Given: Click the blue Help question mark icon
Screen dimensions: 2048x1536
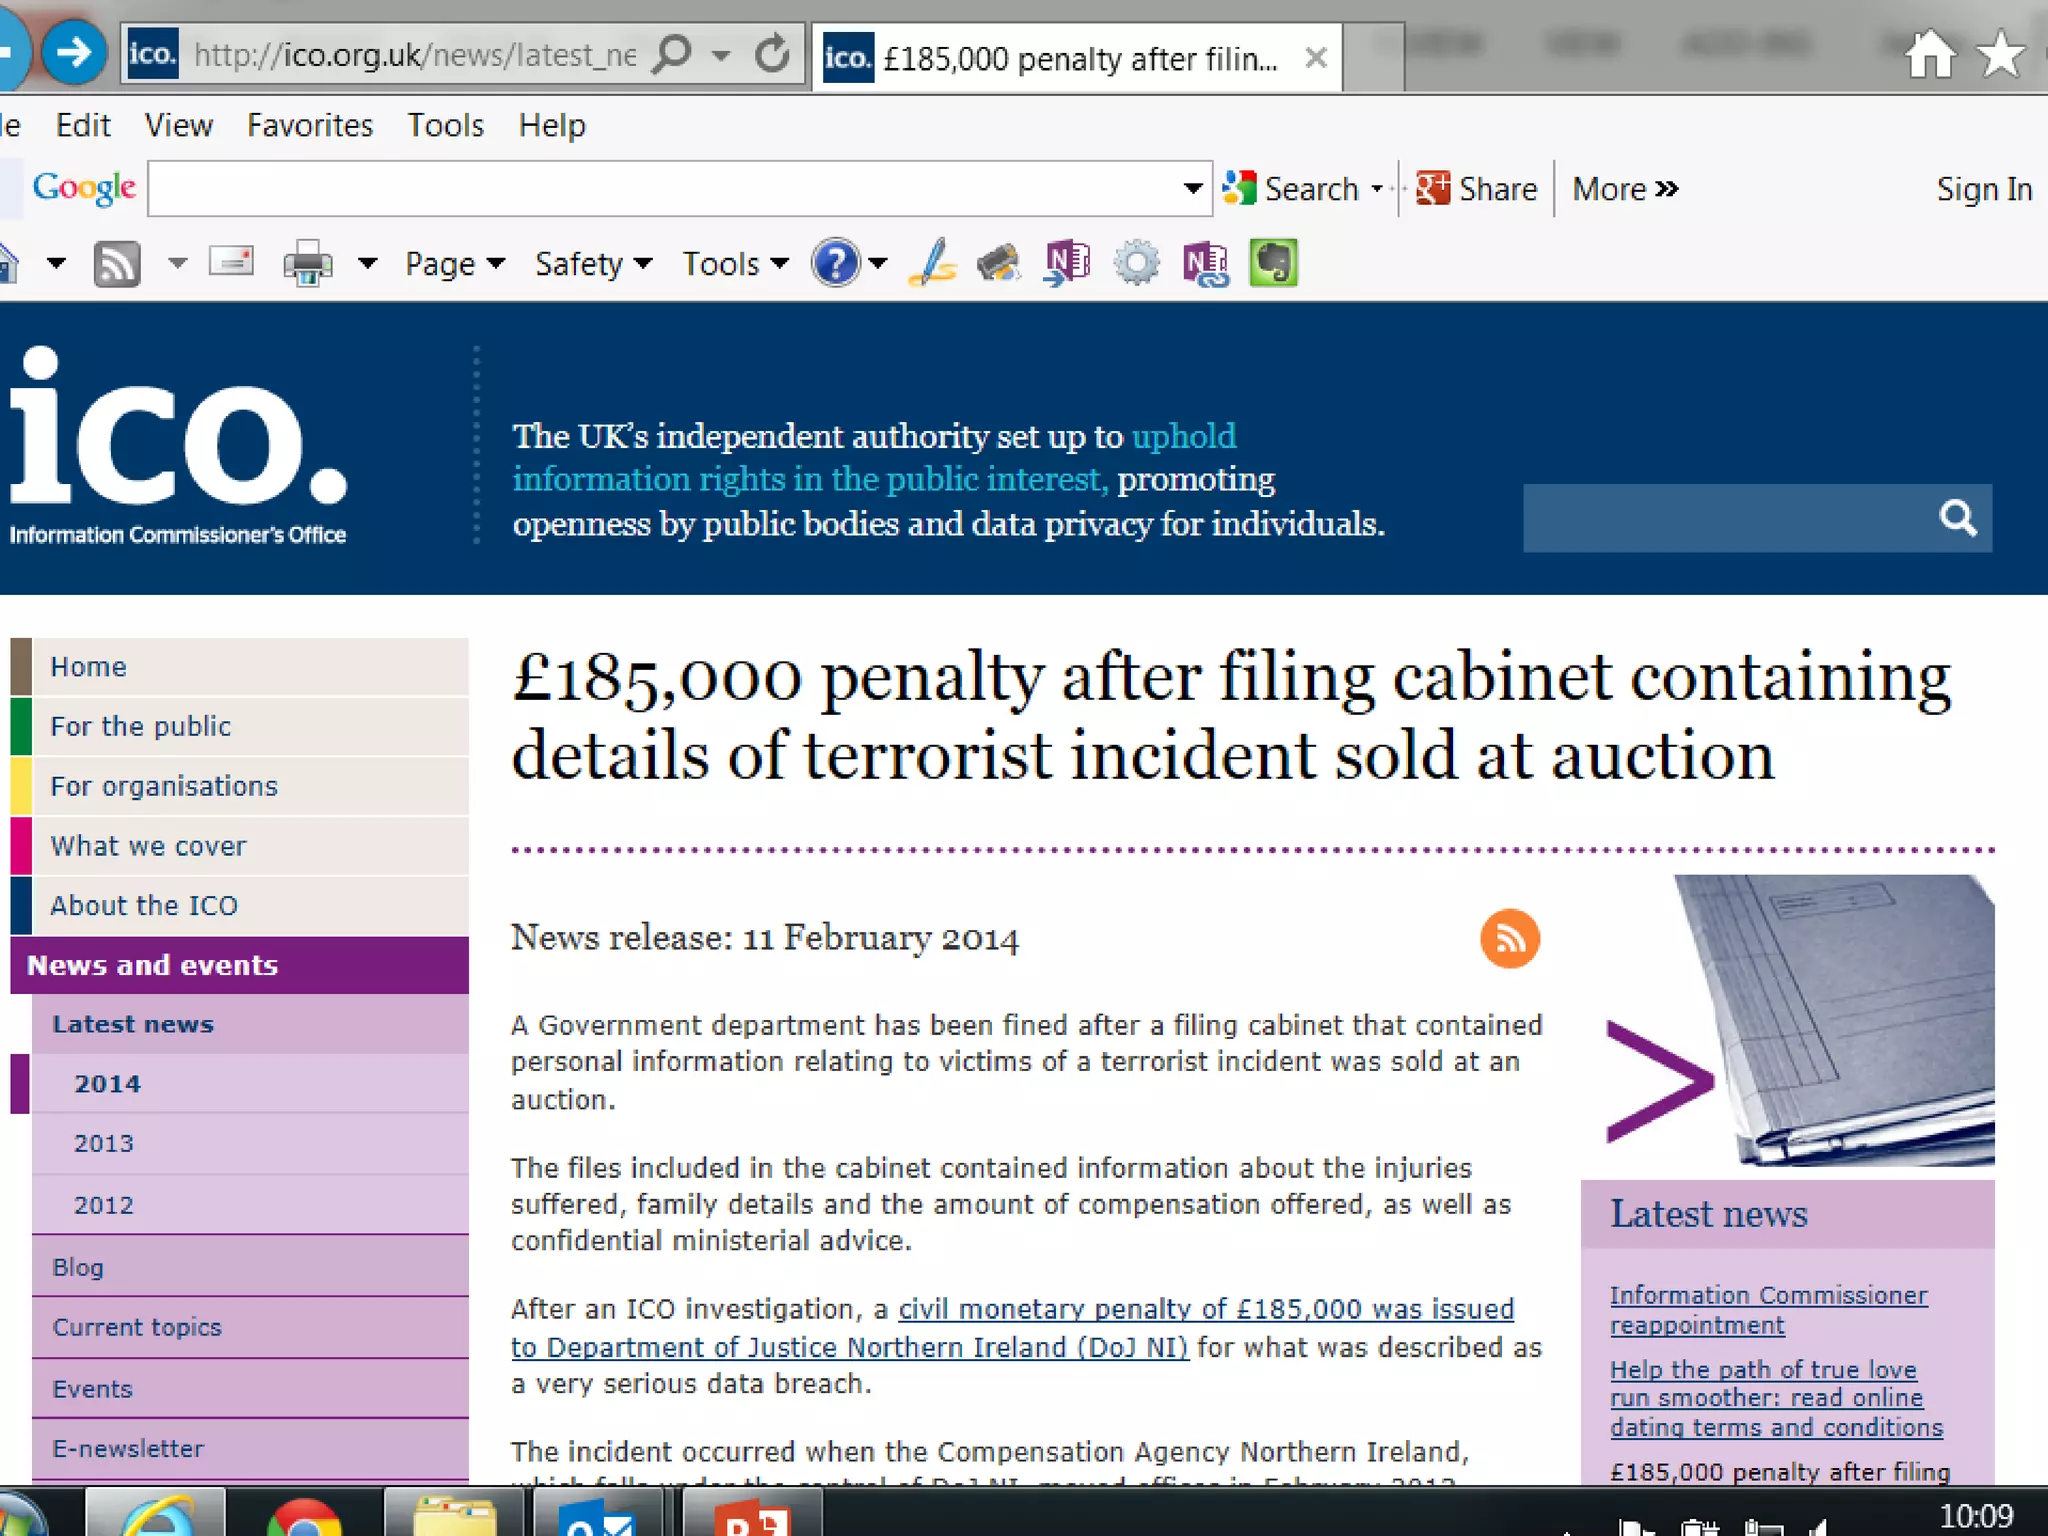Looking at the screenshot, I should click(x=835, y=264).
